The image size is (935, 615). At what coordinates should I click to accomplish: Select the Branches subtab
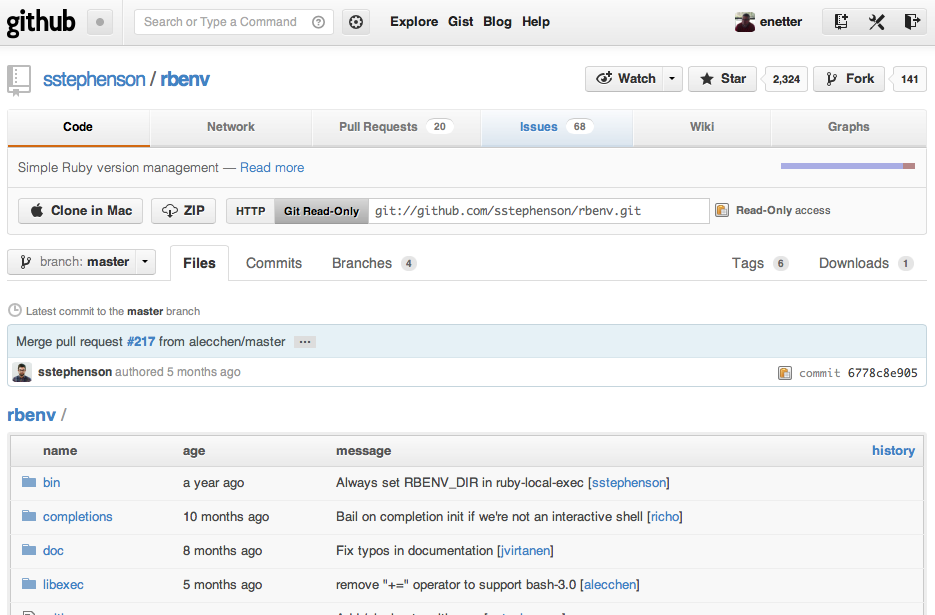[374, 263]
